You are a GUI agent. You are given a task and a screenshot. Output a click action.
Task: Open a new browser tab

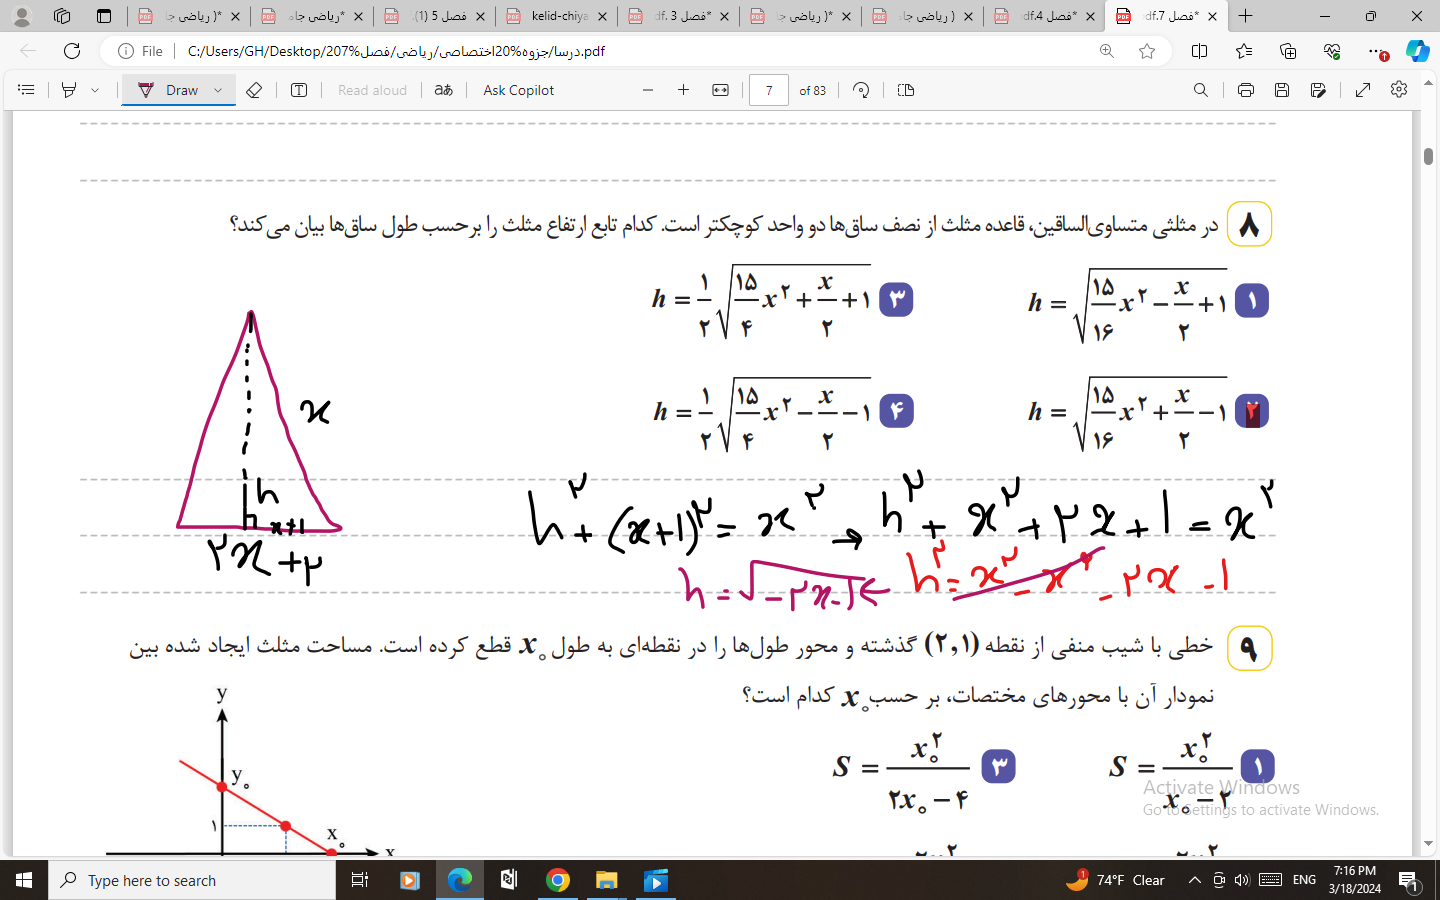coord(1245,16)
